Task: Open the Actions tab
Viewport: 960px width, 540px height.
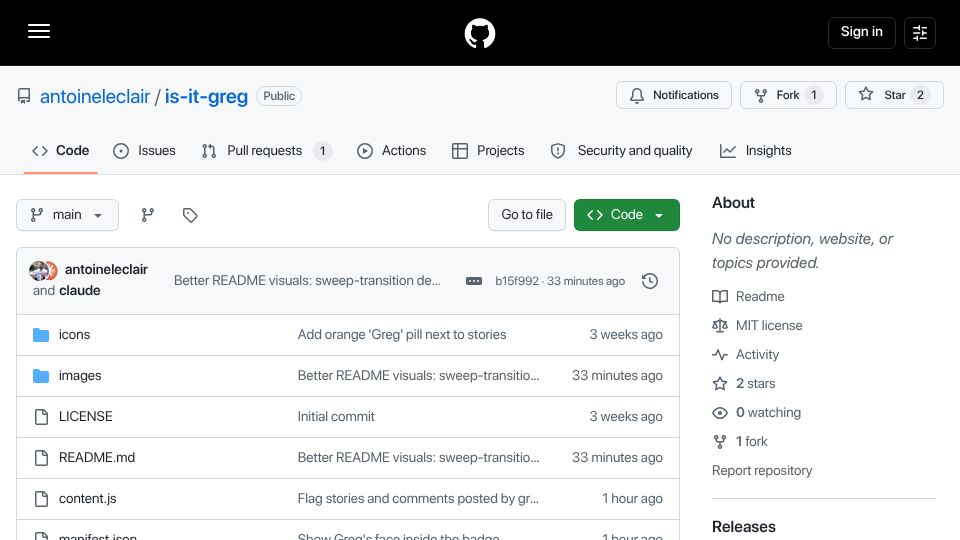Action: click(x=391, y=151)
